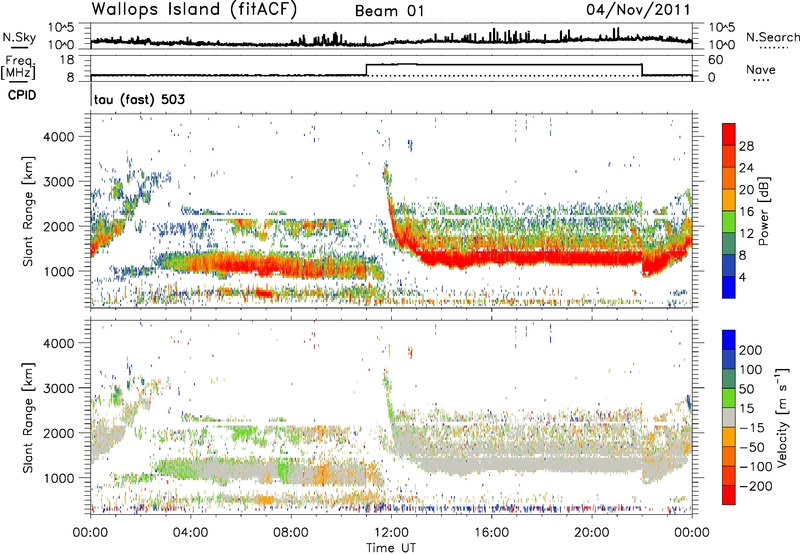The width and height of the screenshot is (800, 554).
Task: Click the "3000" tick in the power panel
Action: (x=58, y=182)
